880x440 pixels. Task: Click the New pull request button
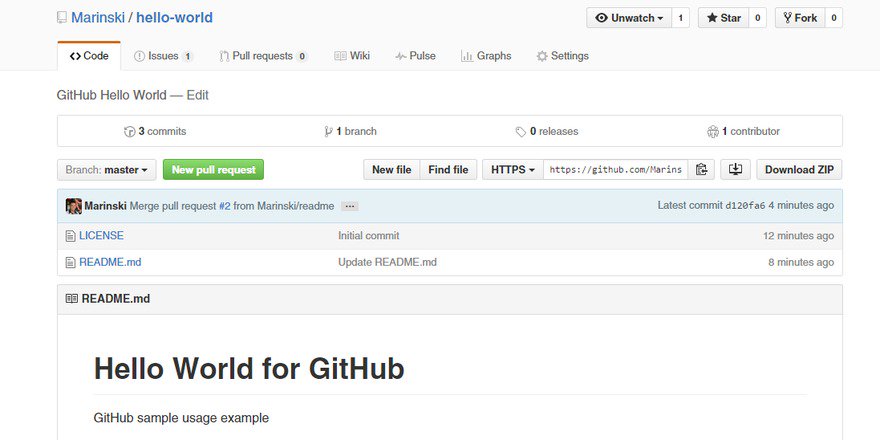pyautogui.click(x=213, y=169)
